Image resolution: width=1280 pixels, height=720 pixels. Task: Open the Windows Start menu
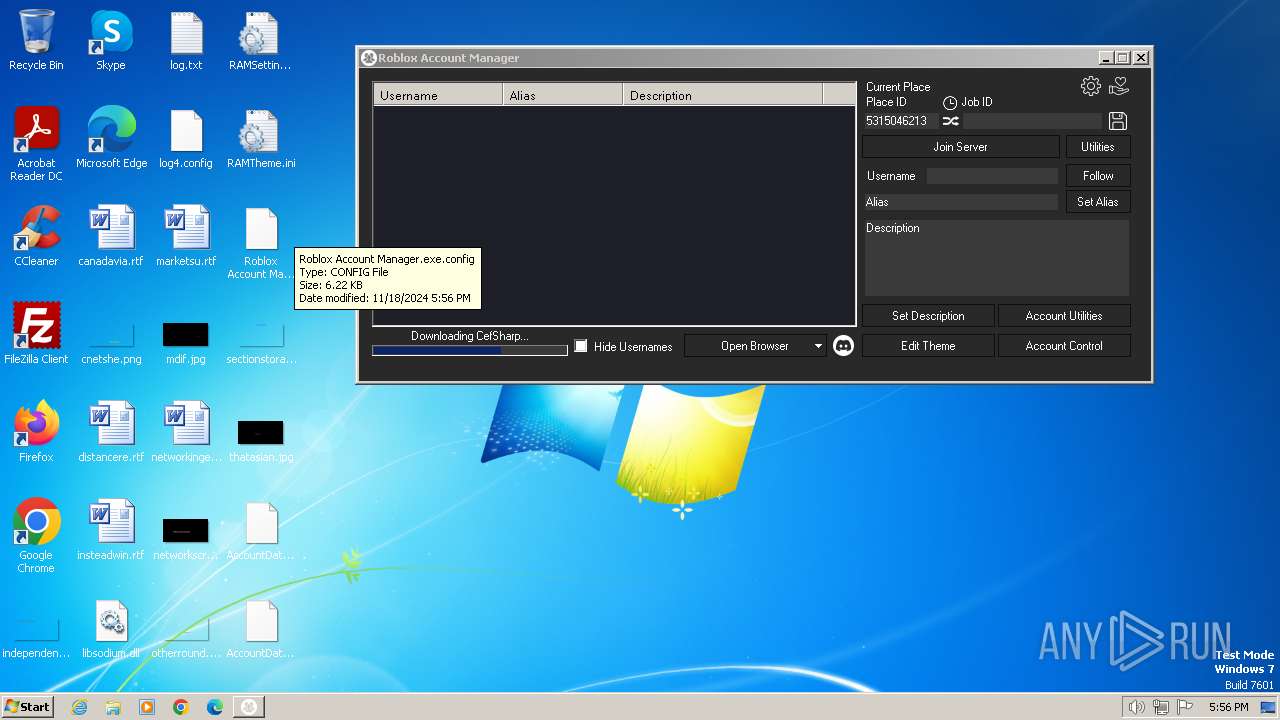coord(28,707)
